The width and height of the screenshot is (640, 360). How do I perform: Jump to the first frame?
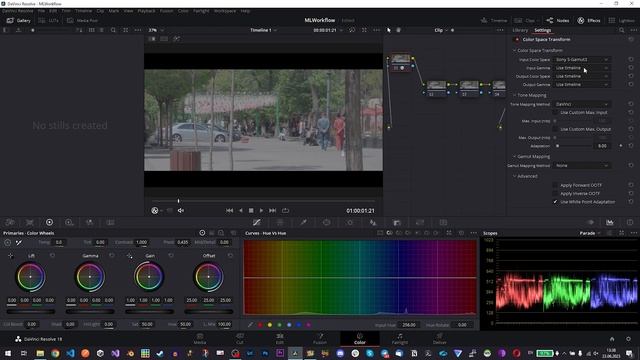click(x=229, y=211)
